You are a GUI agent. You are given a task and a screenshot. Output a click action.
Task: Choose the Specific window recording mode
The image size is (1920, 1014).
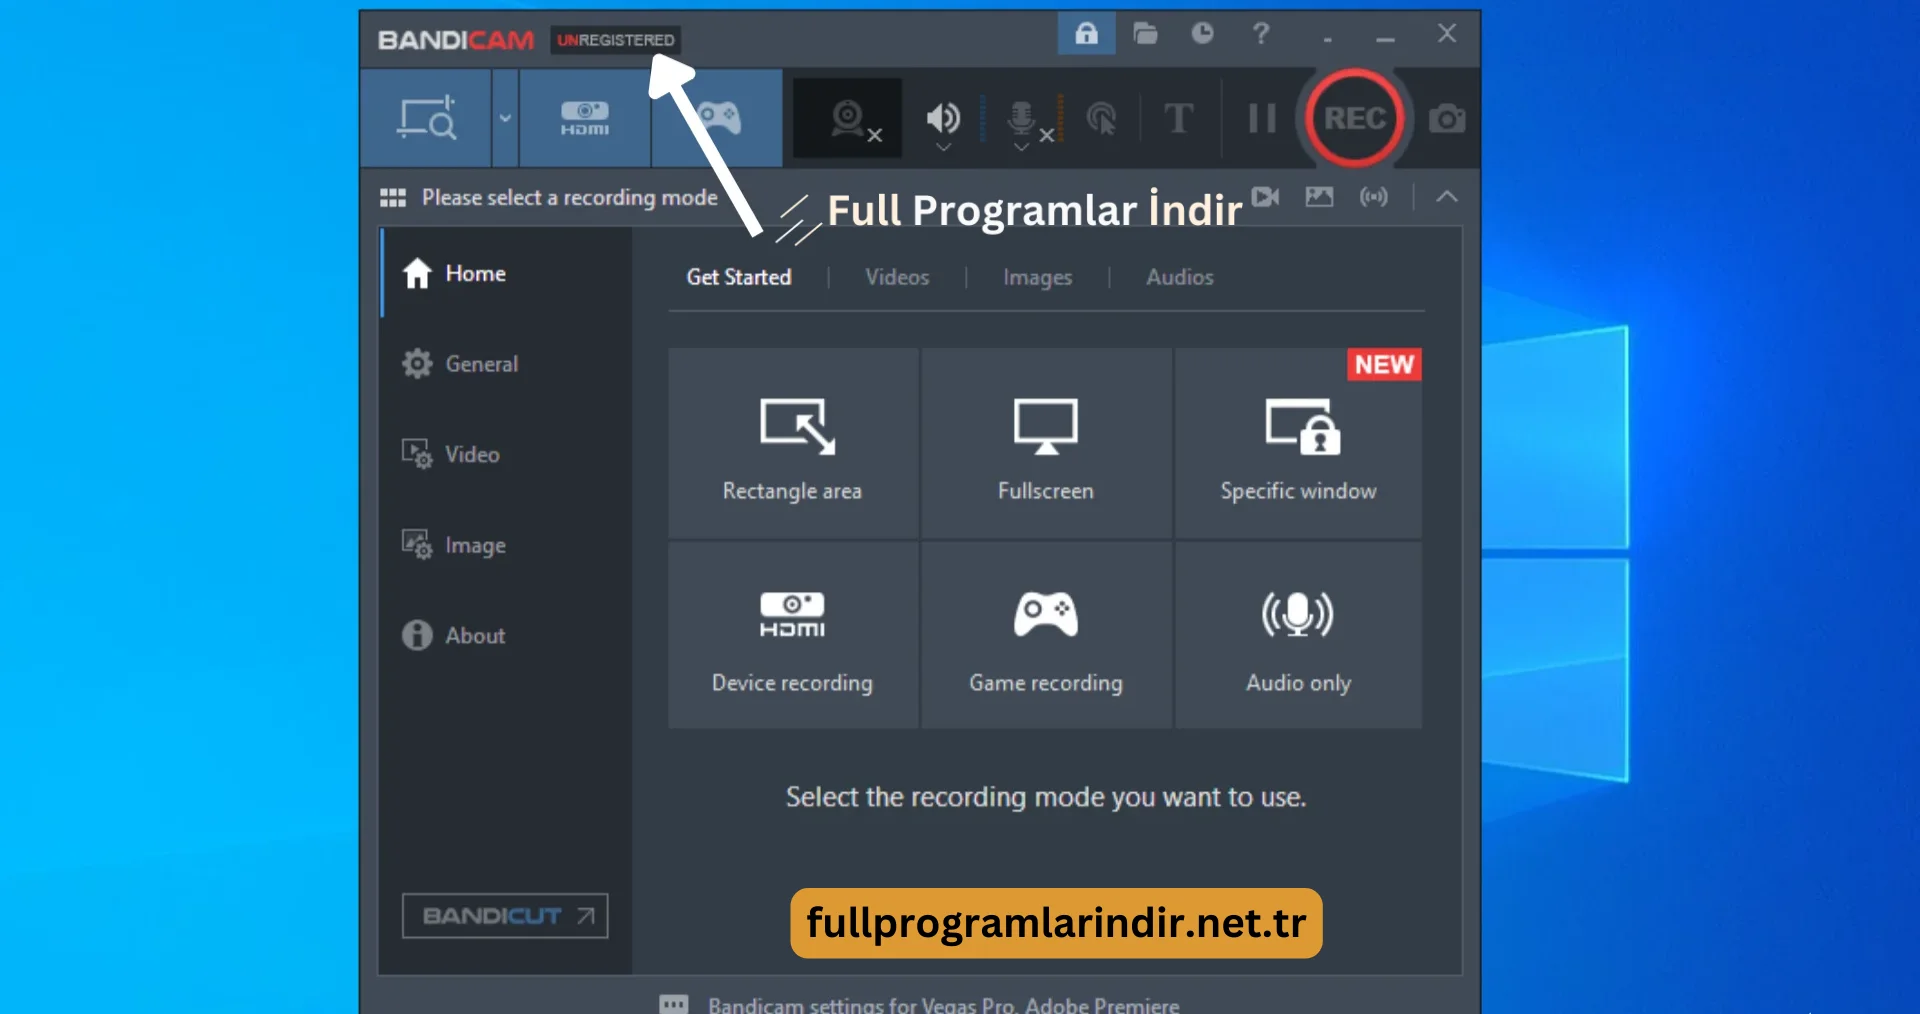(x=1298, y=443)
